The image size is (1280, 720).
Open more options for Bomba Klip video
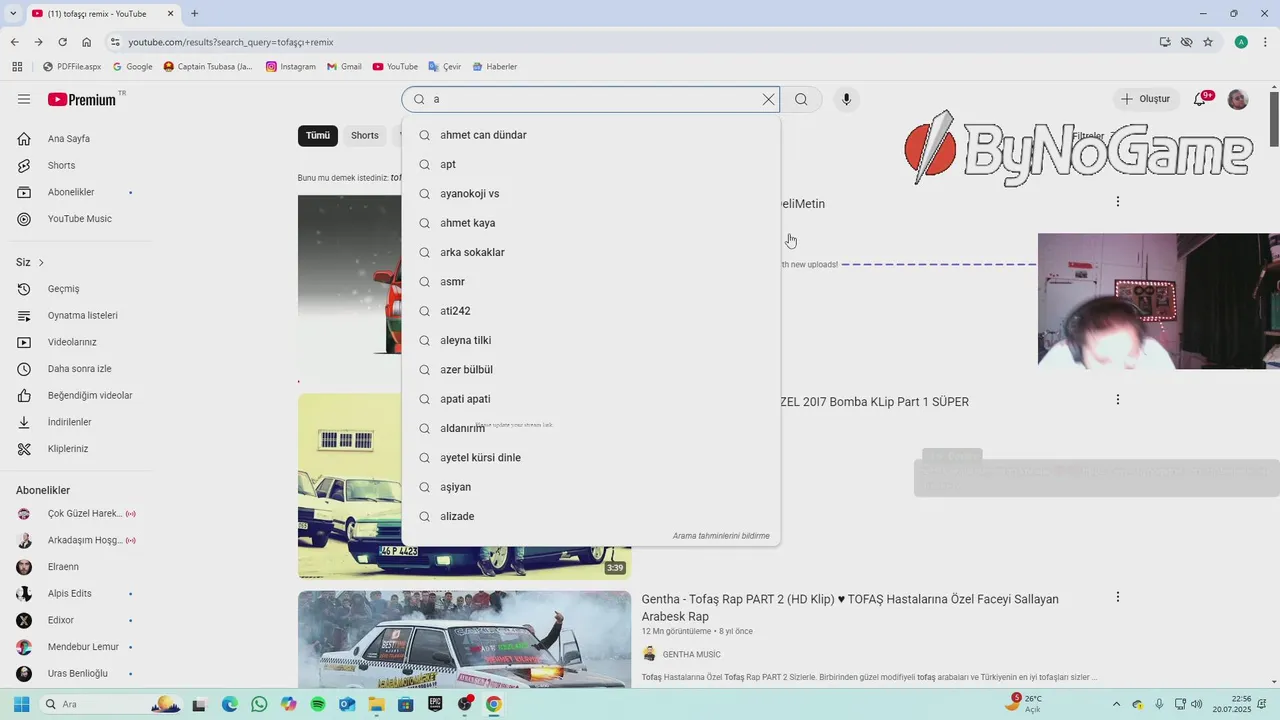point(1117,399)
